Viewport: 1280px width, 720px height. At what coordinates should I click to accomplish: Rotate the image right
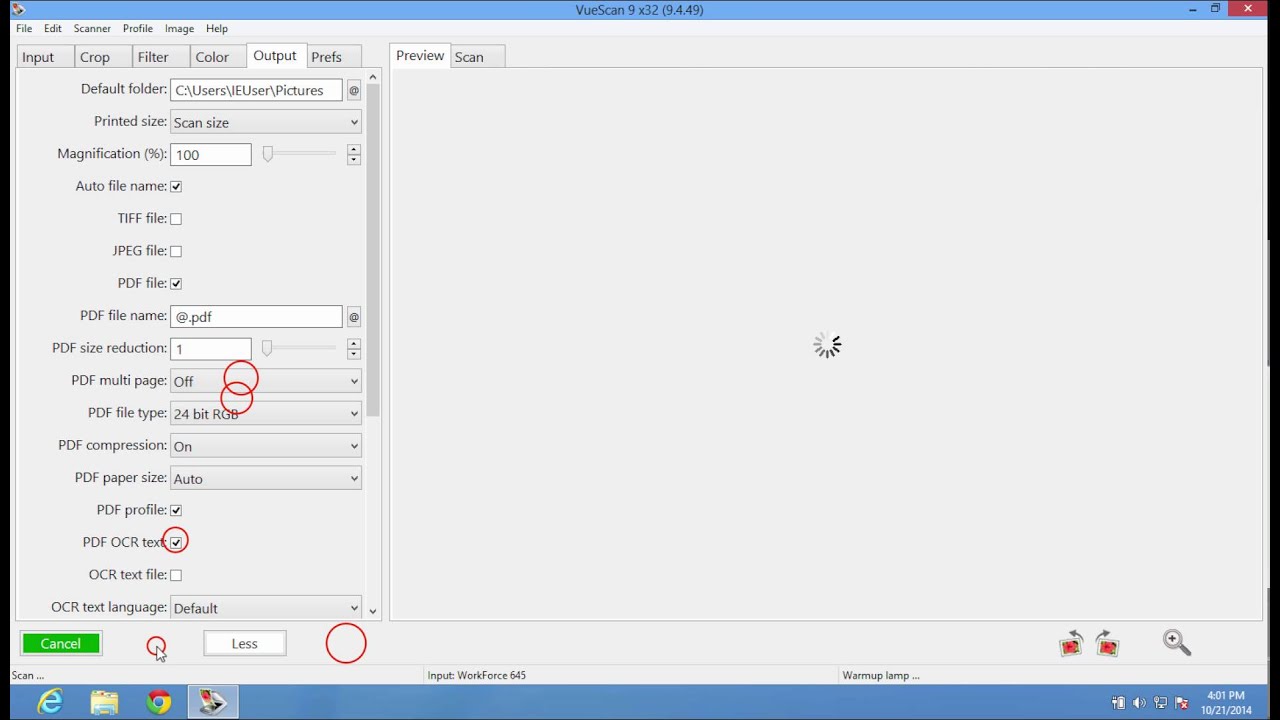(1107, 643)
